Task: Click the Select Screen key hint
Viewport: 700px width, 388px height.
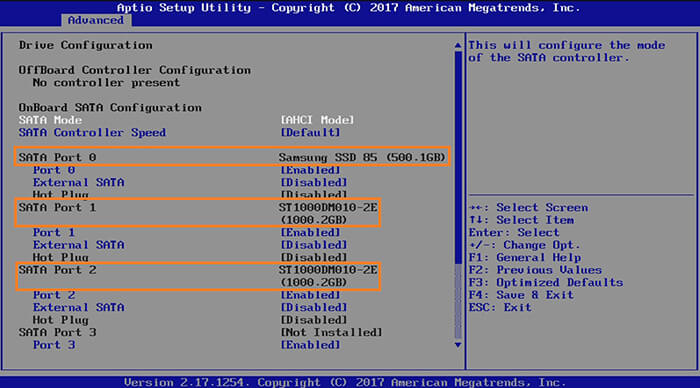Action: coord(529,208)
